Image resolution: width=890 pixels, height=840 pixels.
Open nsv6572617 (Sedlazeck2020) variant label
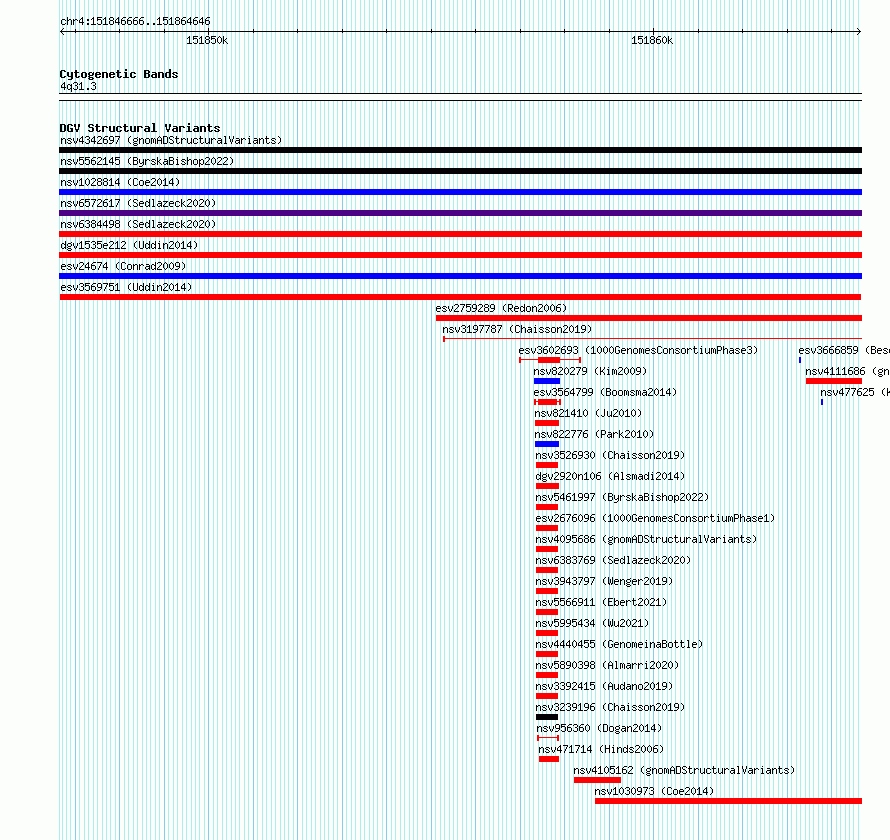coord(138,203)
